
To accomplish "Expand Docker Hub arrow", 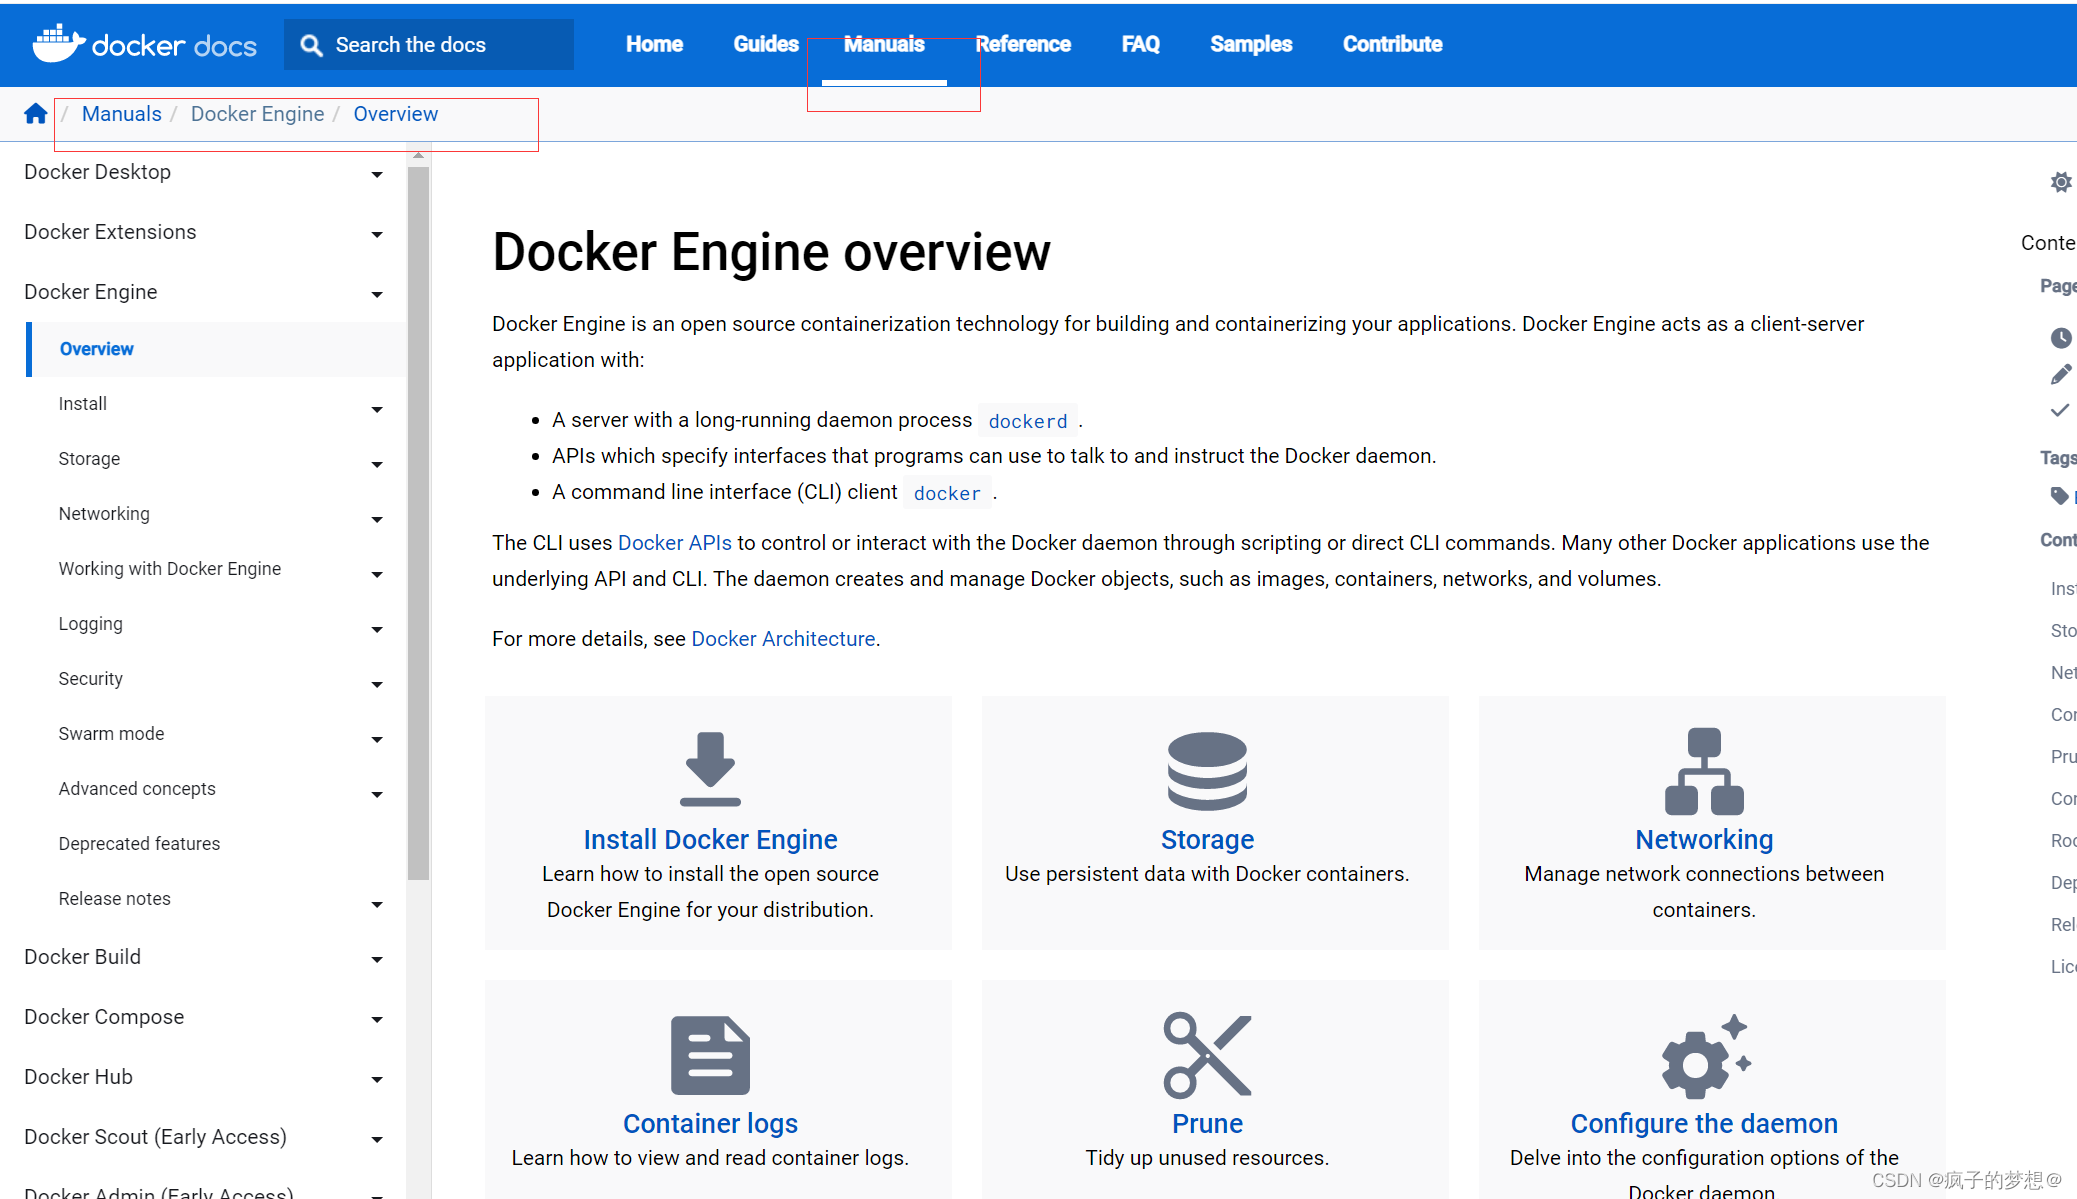I will [x=377, y=1080].
